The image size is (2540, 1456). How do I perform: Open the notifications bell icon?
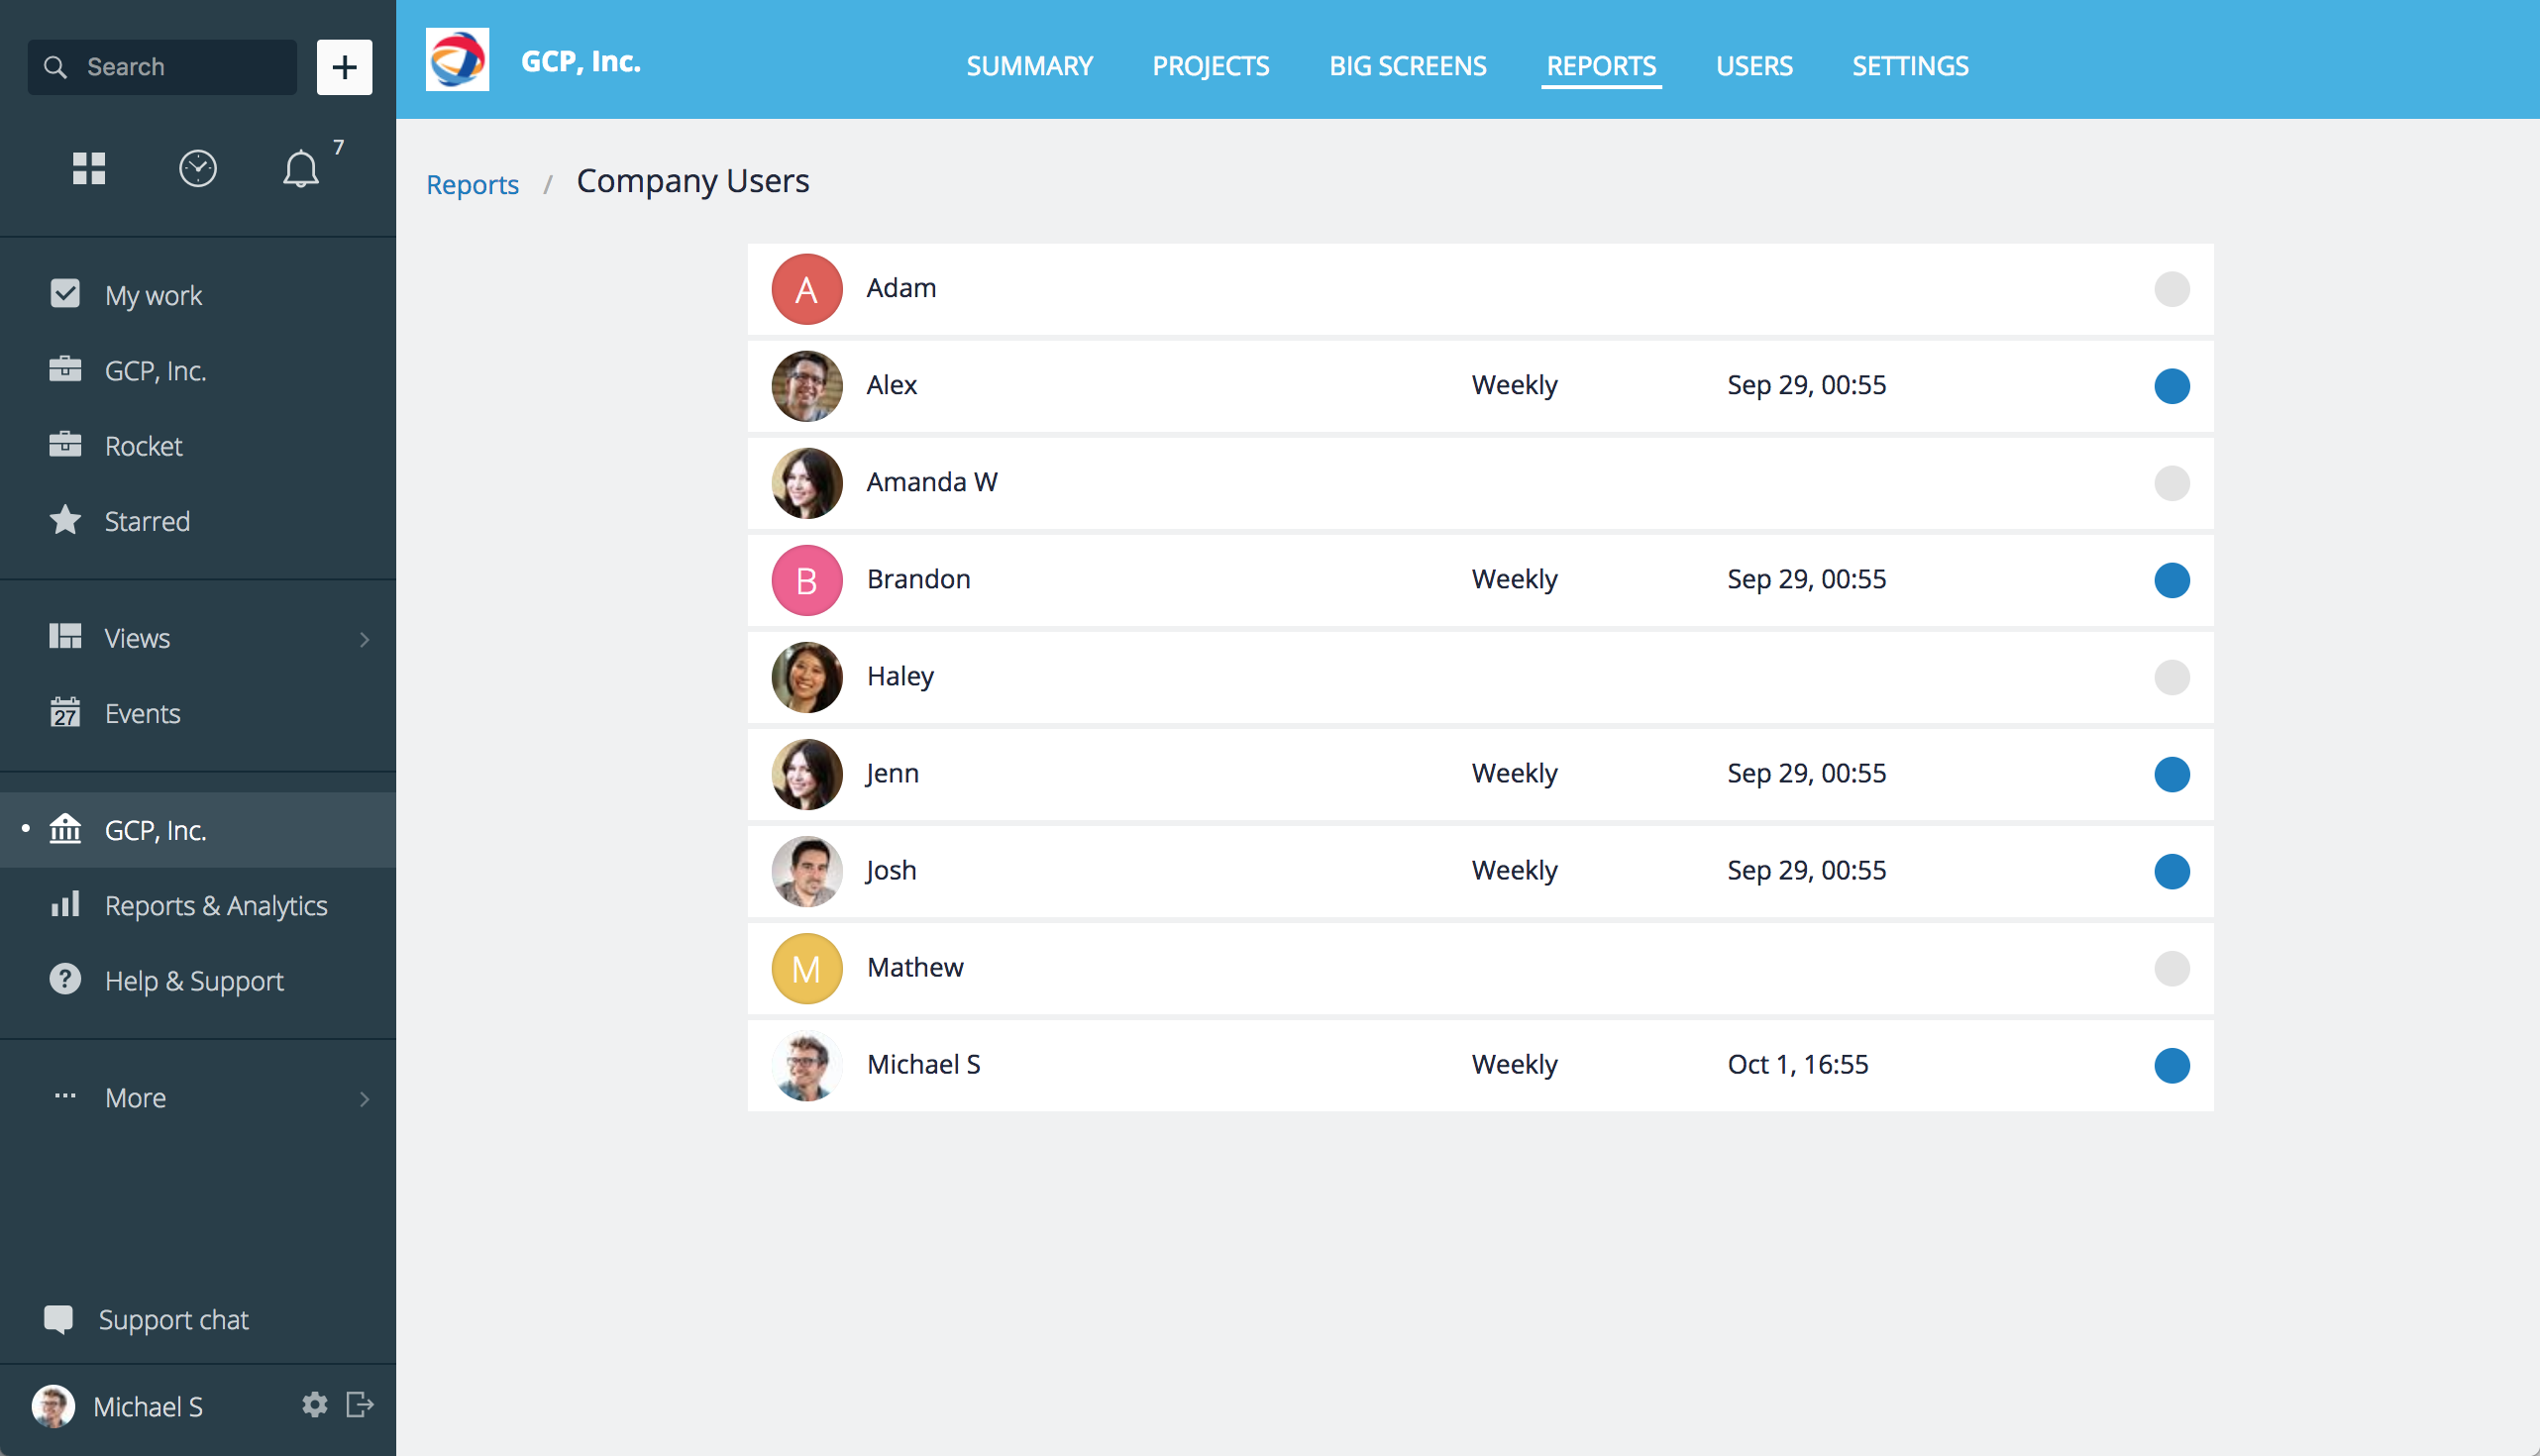tap(300, 168)
